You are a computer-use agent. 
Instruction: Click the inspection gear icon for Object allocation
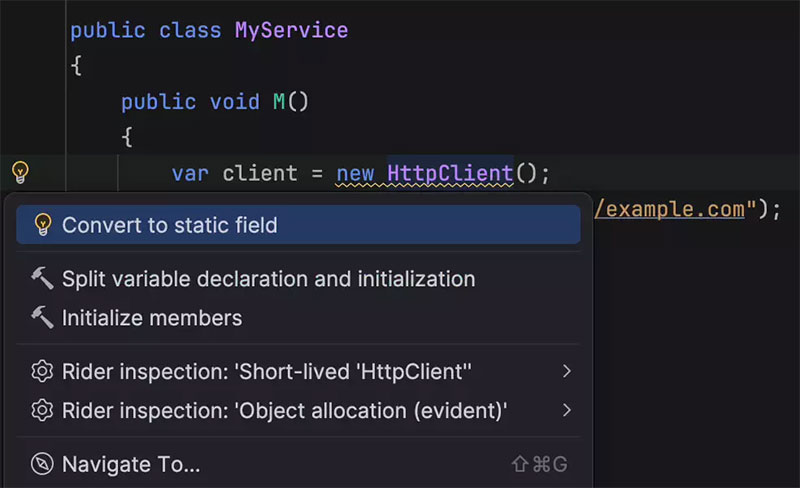(x=42, y=410)
